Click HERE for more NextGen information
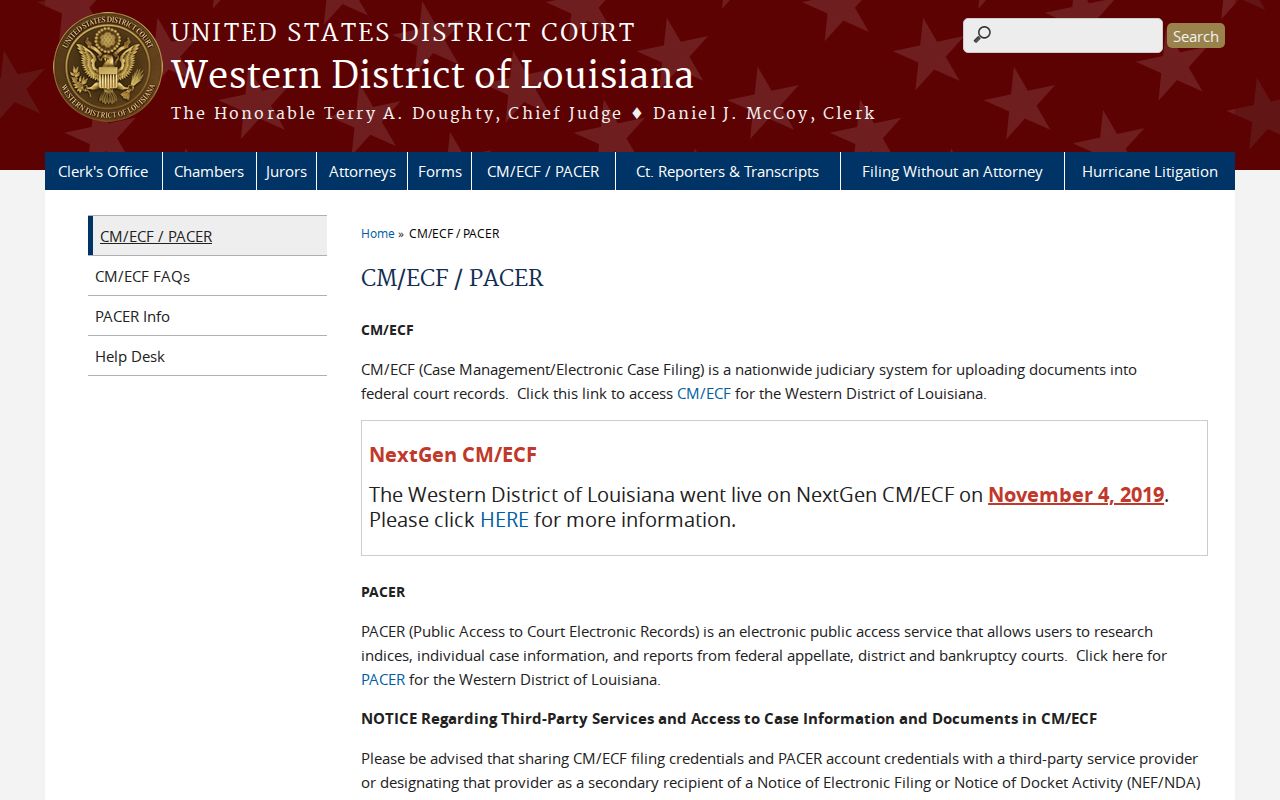The height and width of the screenshot is (800, 1280). (504, 520)
